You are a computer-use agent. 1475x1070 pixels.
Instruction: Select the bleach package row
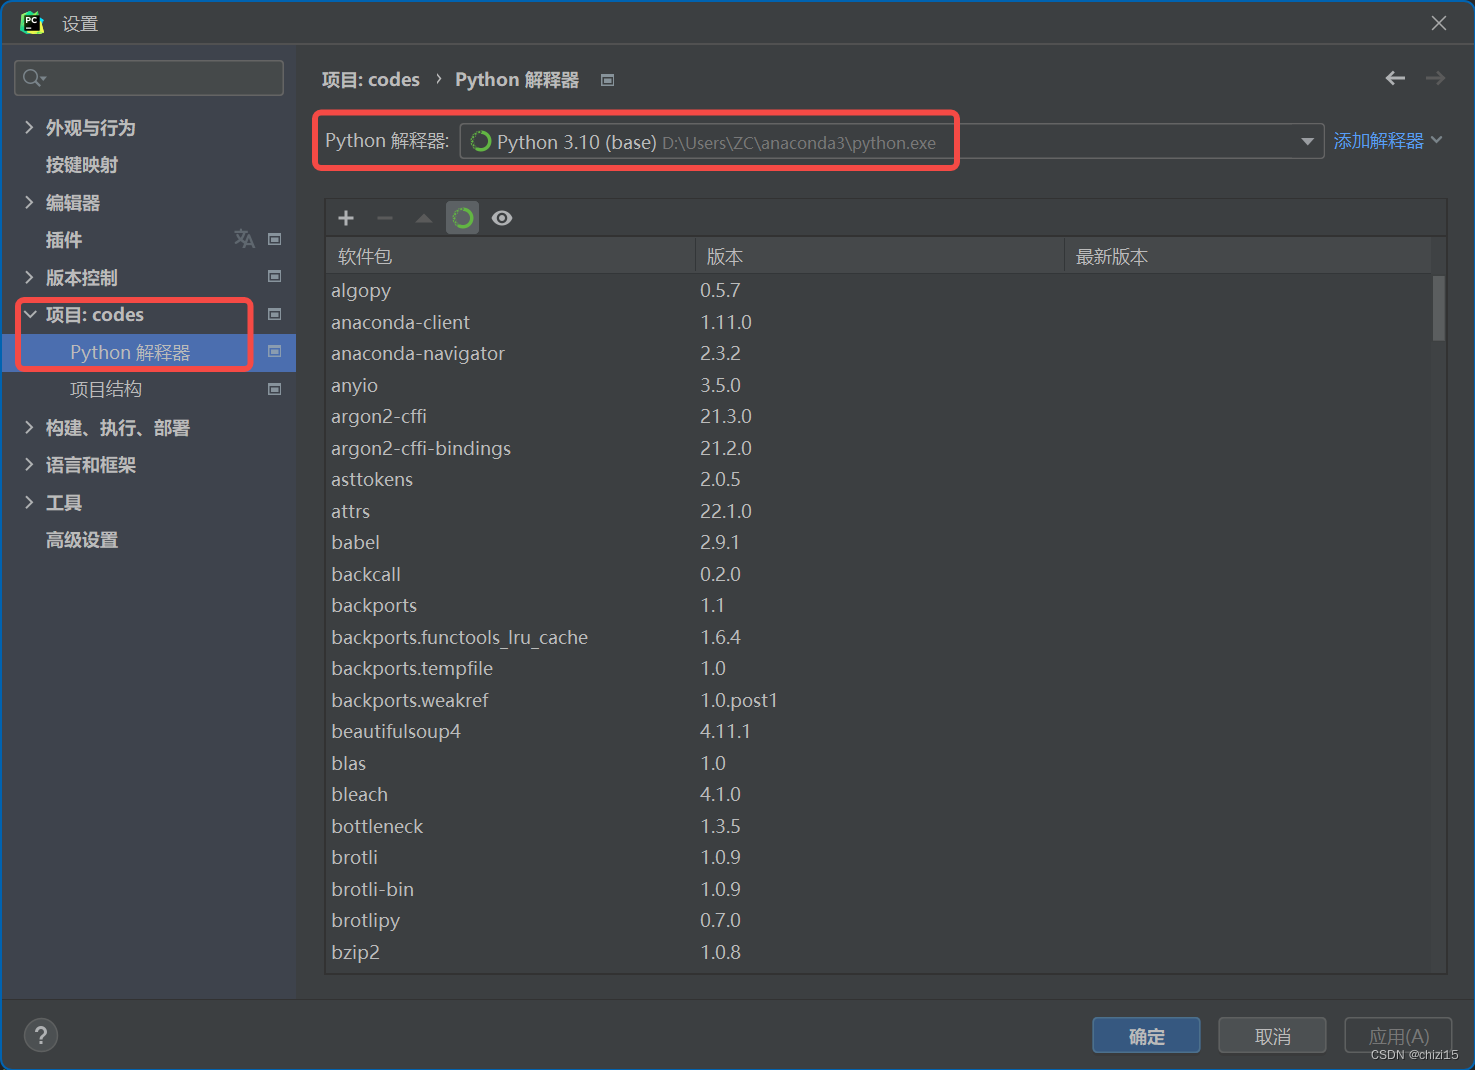coord(878,794)
